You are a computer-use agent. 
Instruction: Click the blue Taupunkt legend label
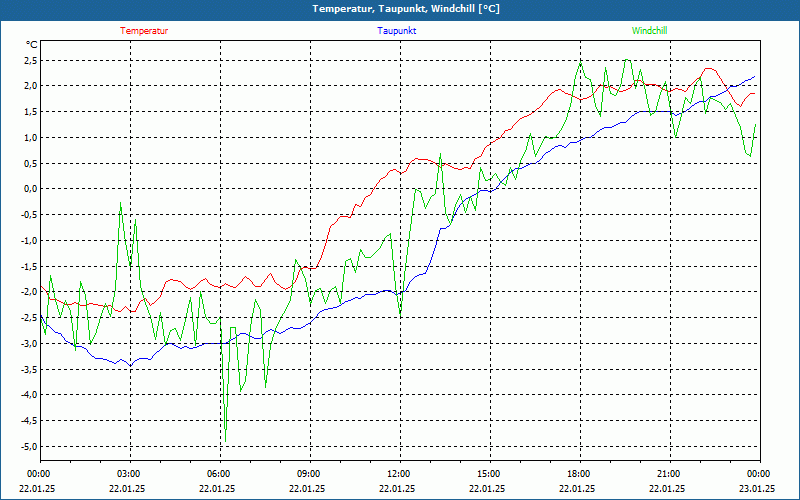(x=396, y=31)
